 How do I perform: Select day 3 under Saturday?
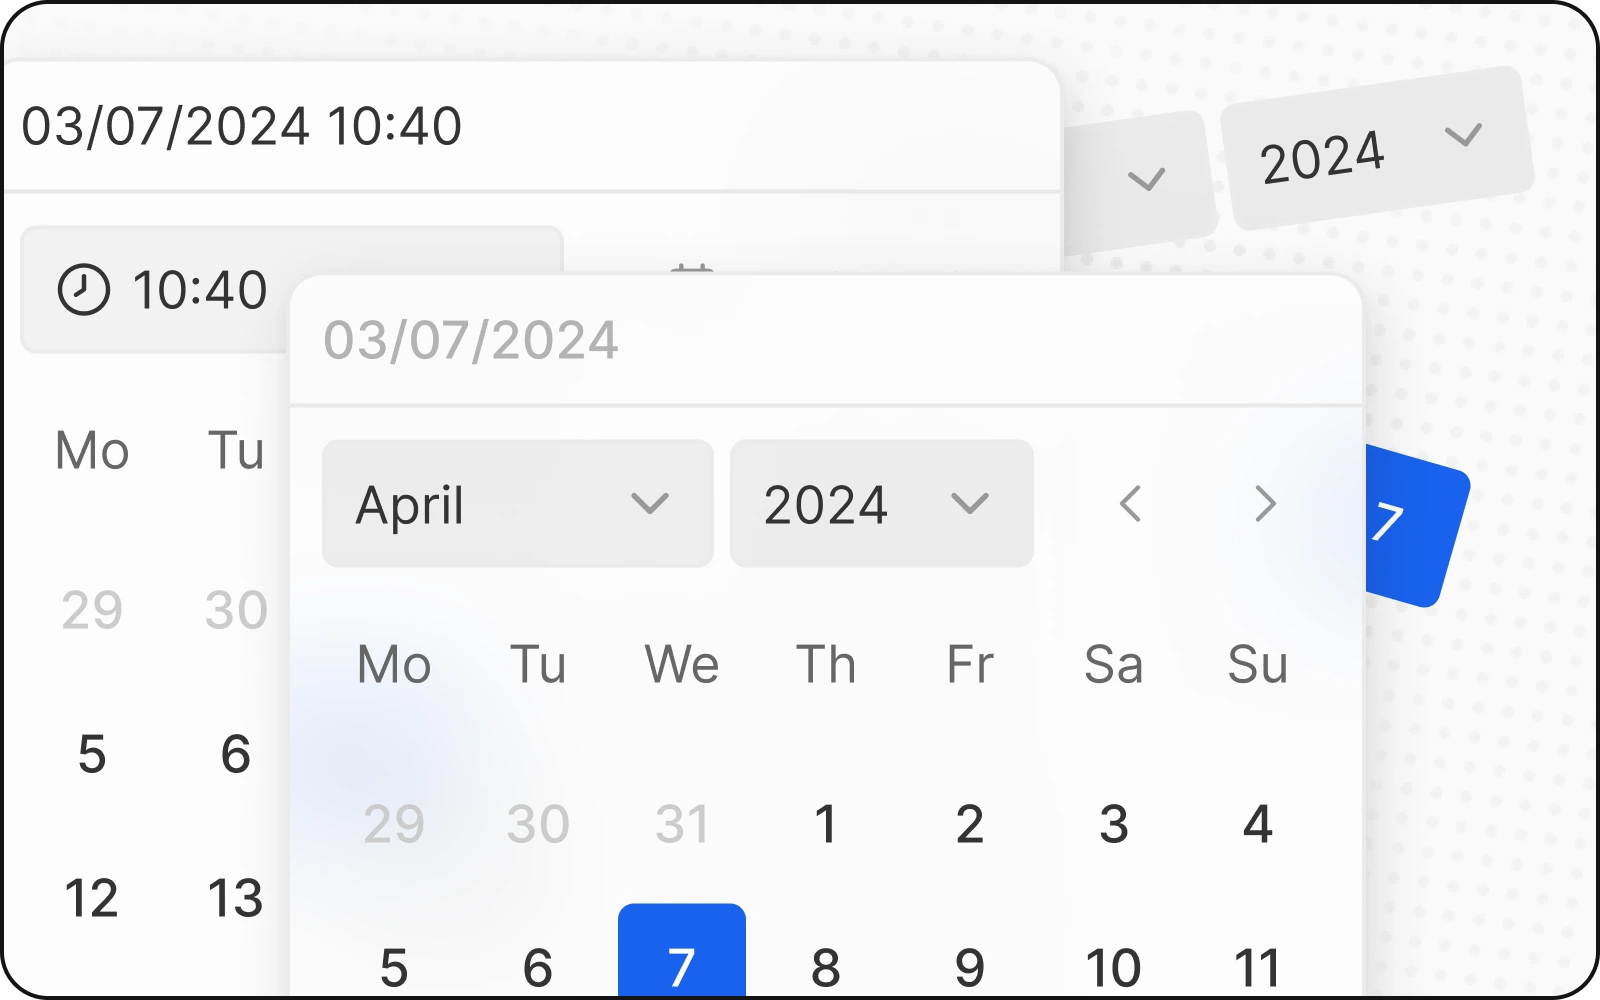point(1113,825)
